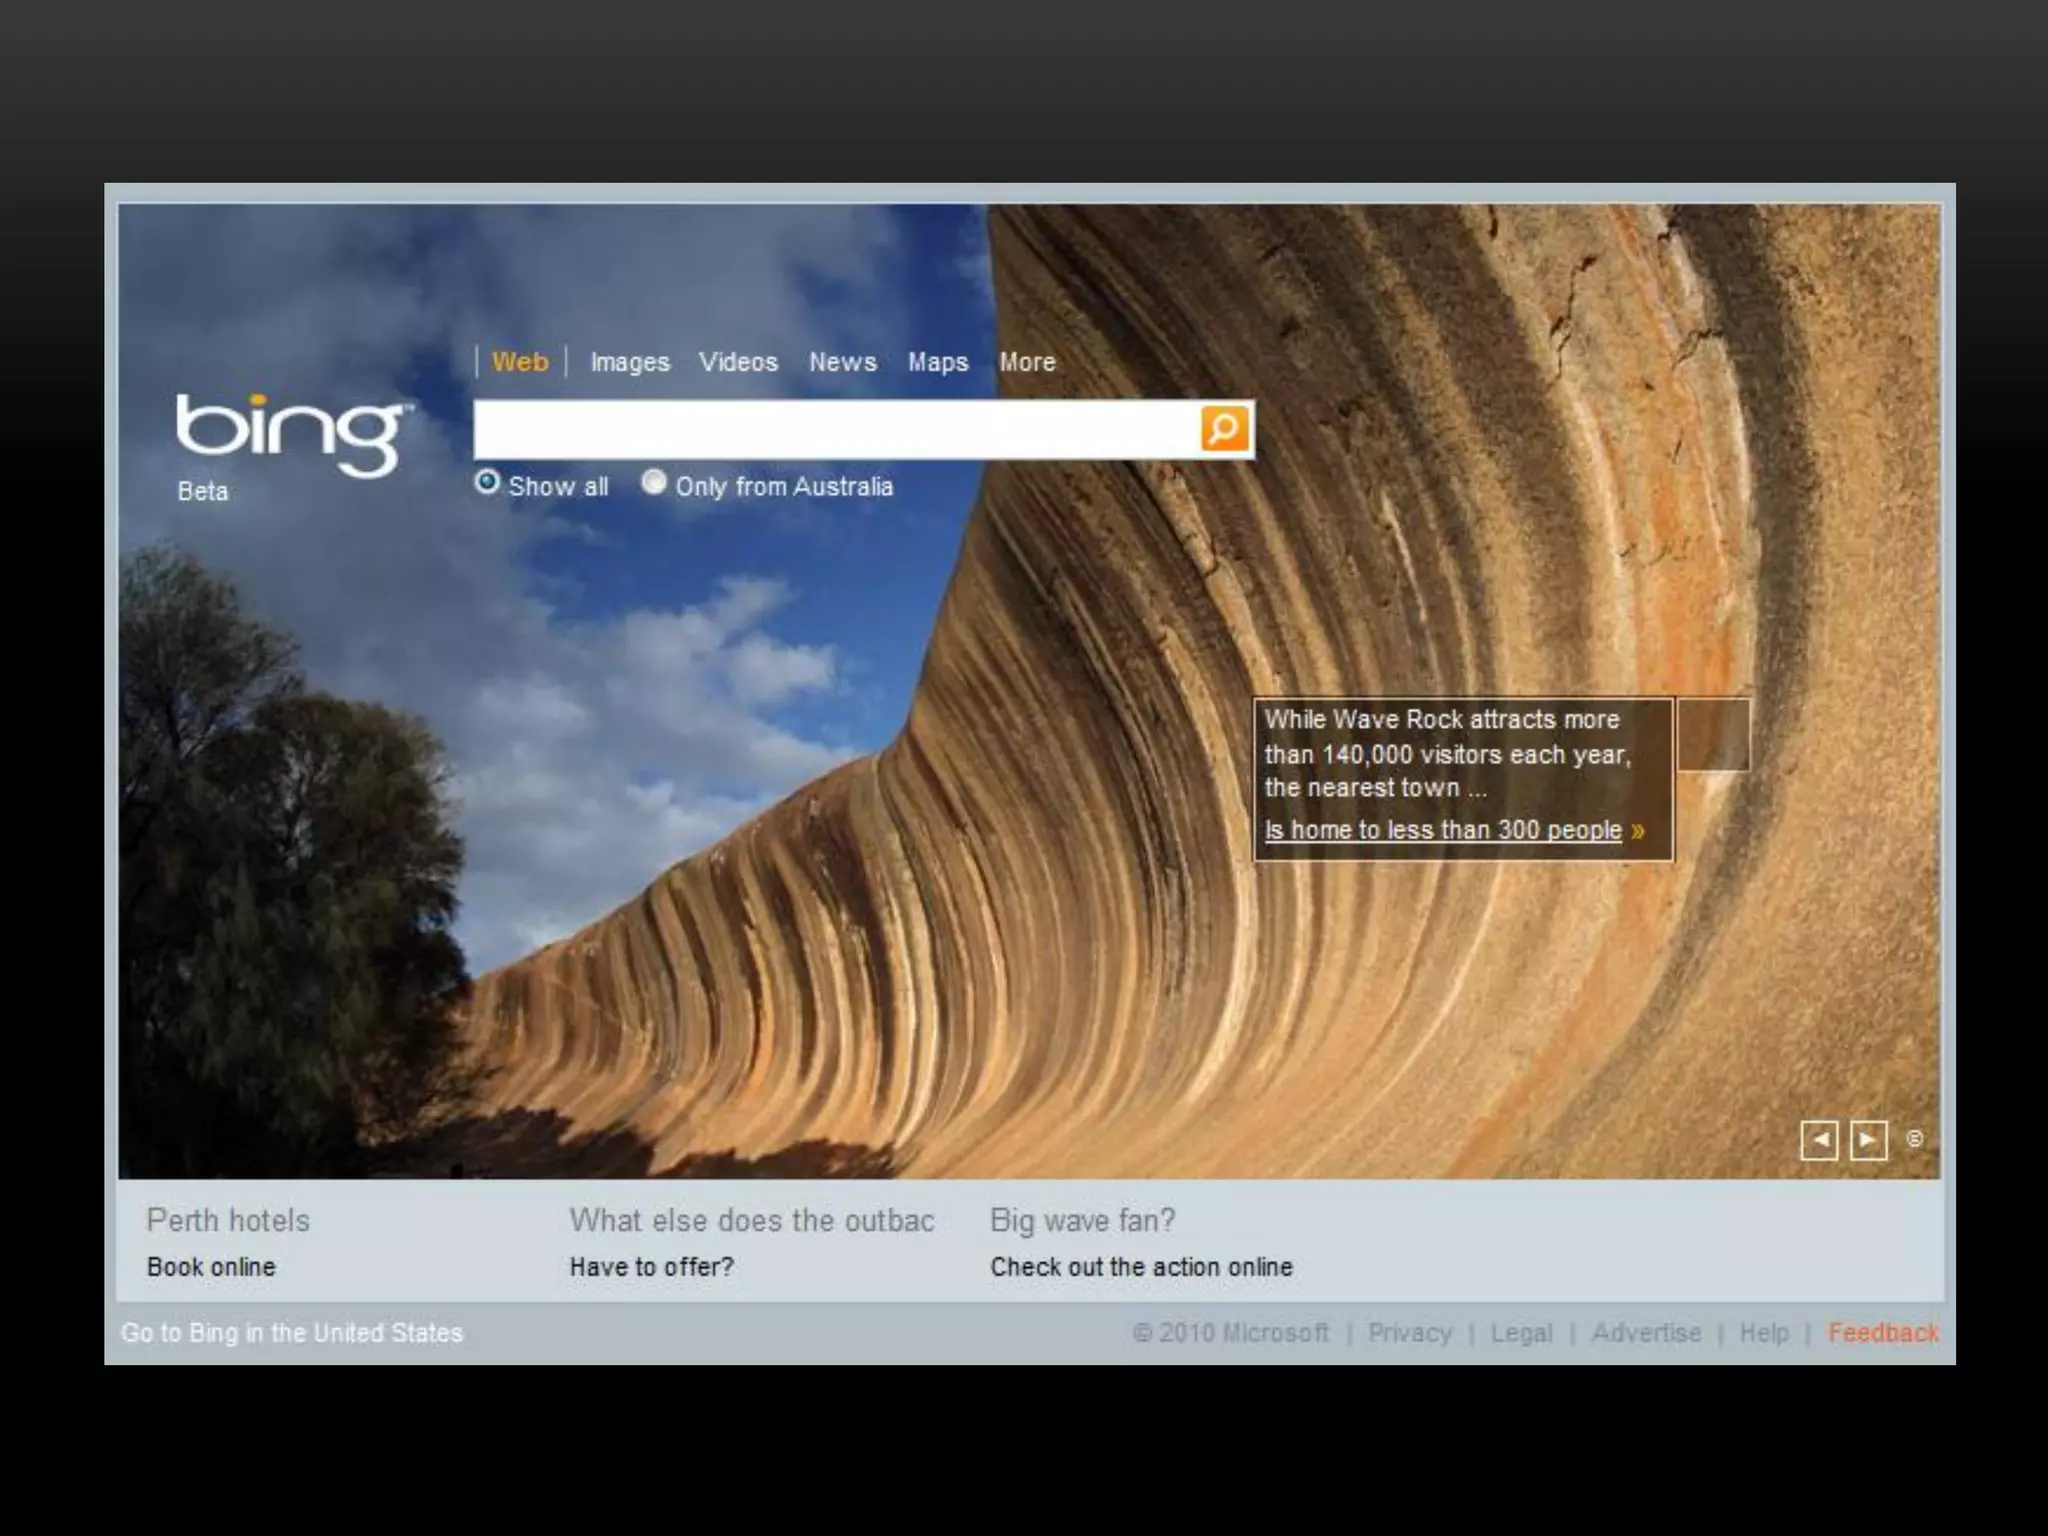Show the previous homepage image
This screenshot has height=1536, width=2048.
click(x=1819, y=1140)
